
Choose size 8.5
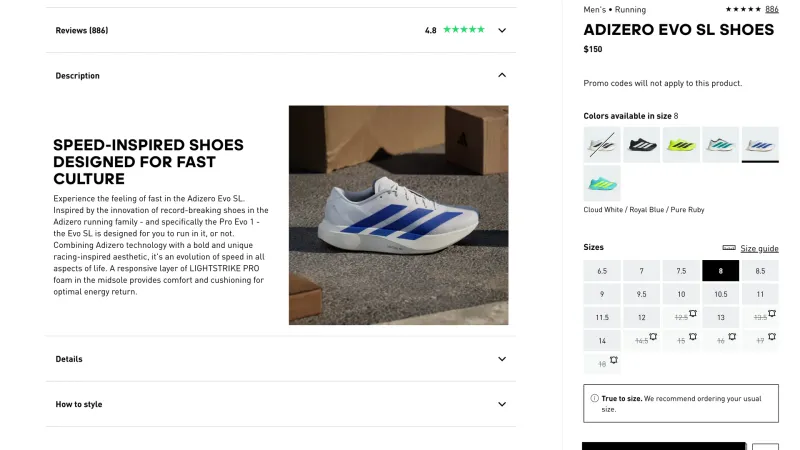point(760,271)
